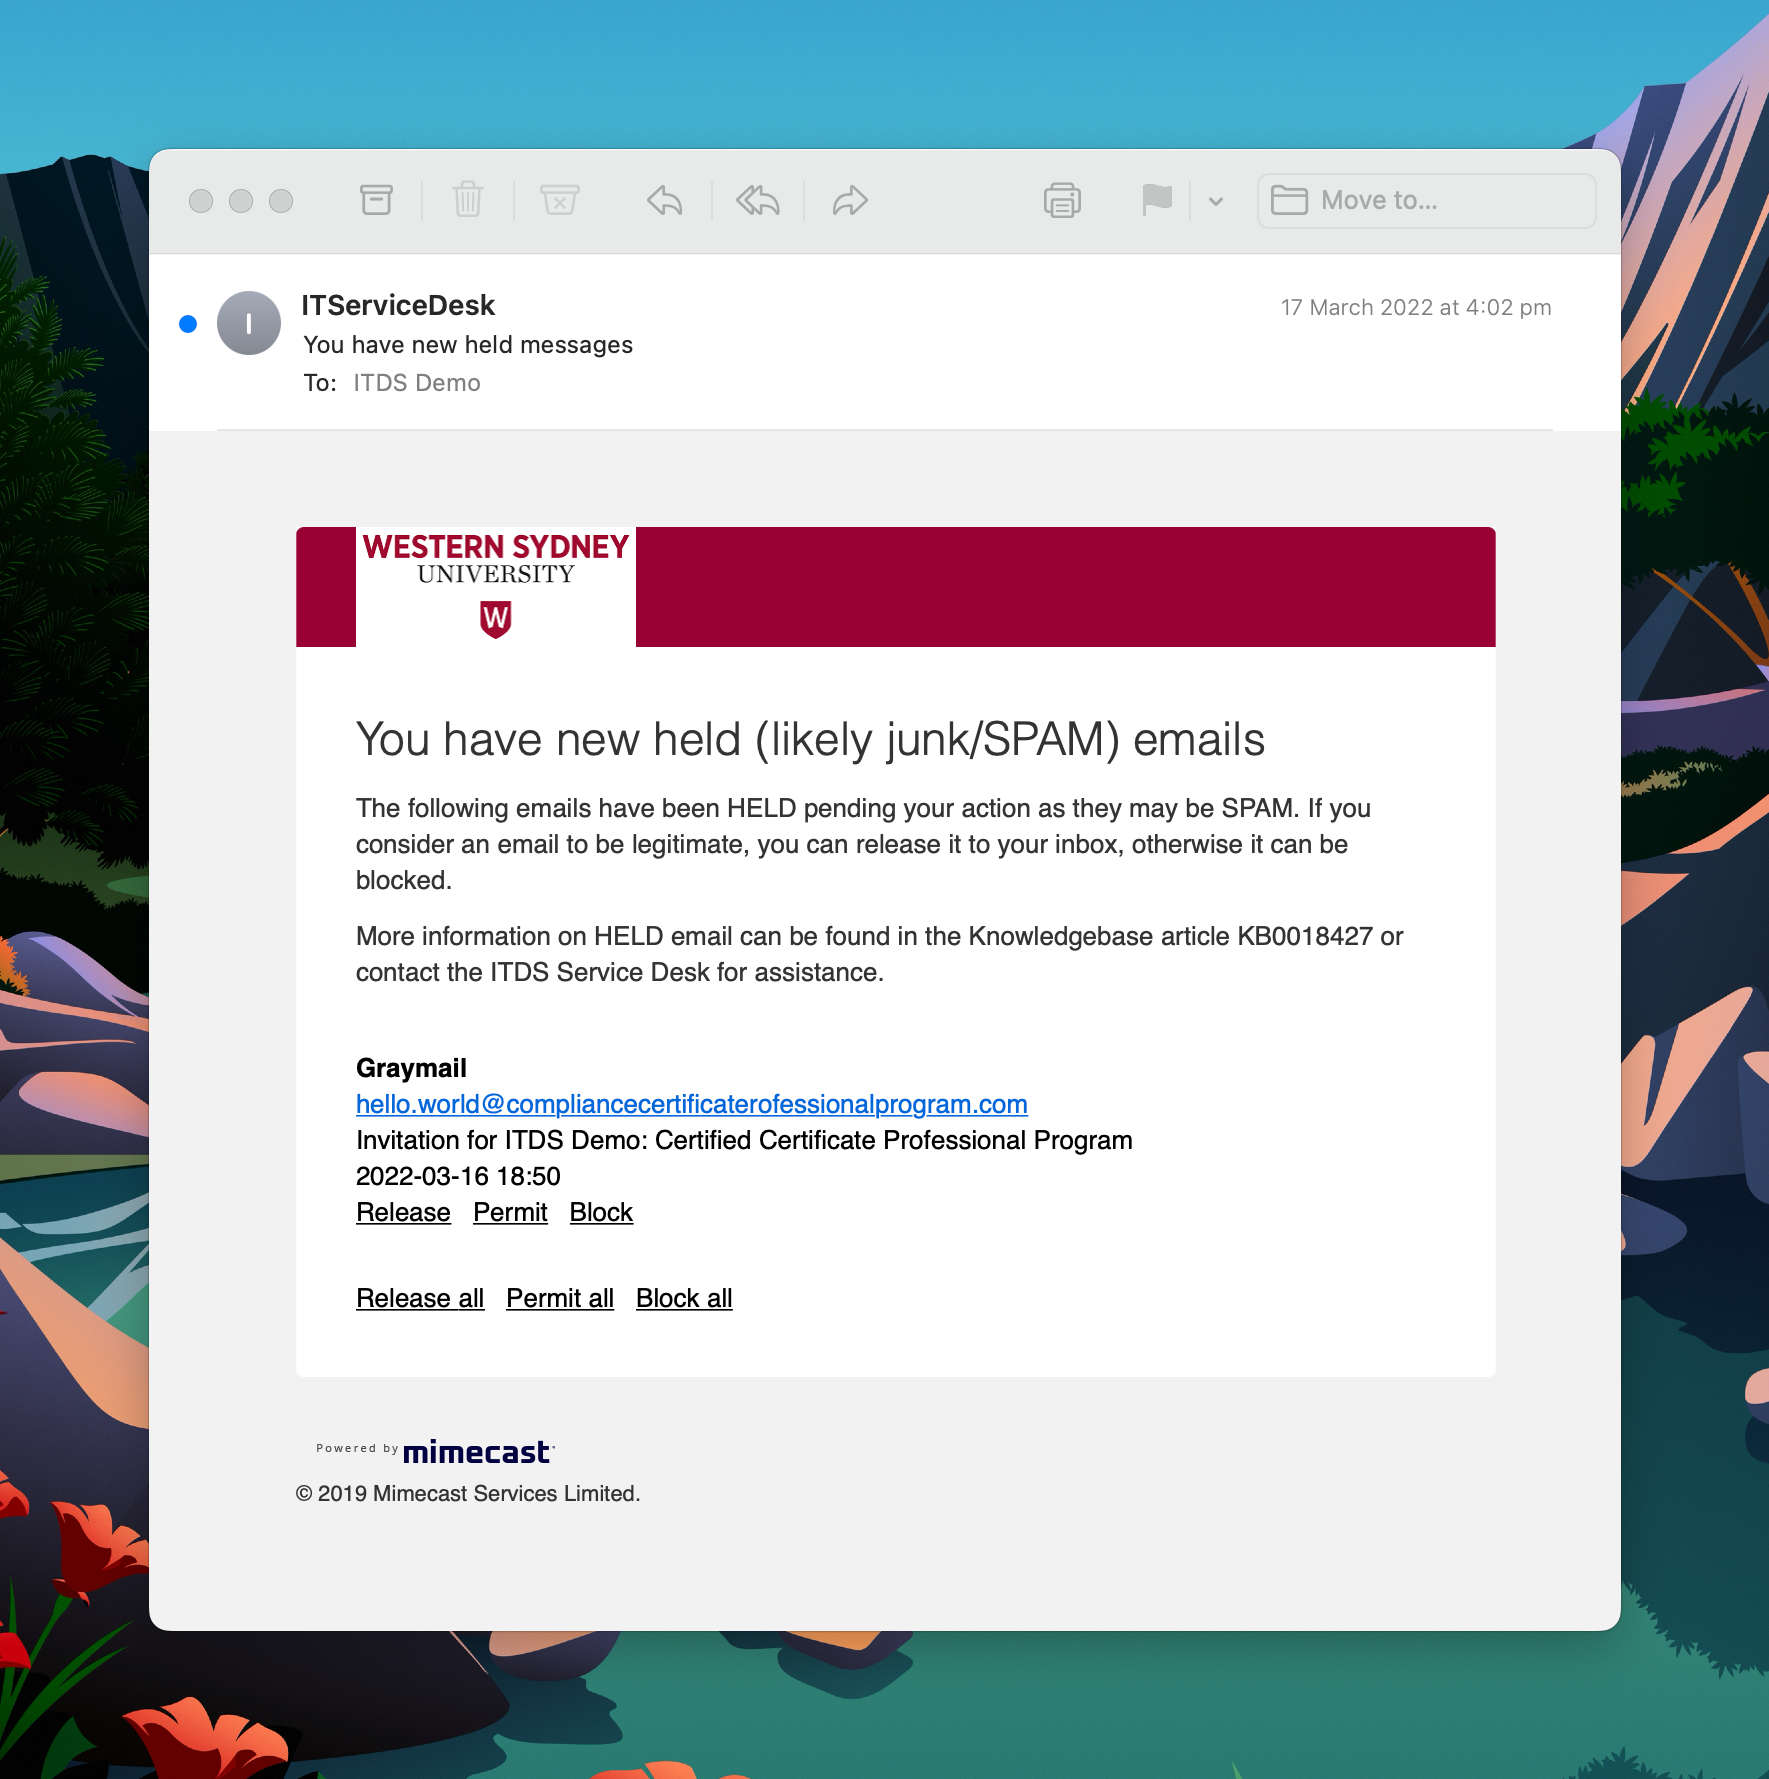Flag this message

click(1157, 200)
